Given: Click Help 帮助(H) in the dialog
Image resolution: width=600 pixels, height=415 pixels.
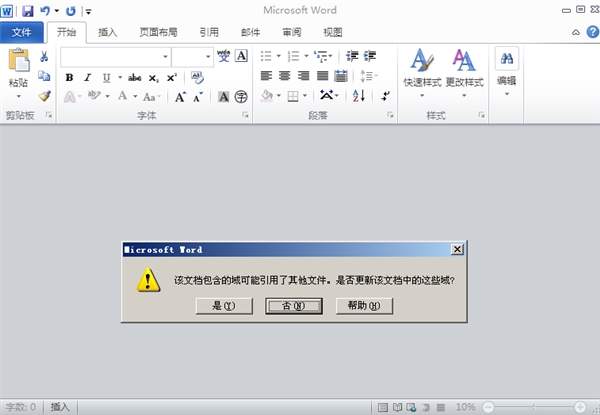Looking at the screenshot, I should coord(364,306).
